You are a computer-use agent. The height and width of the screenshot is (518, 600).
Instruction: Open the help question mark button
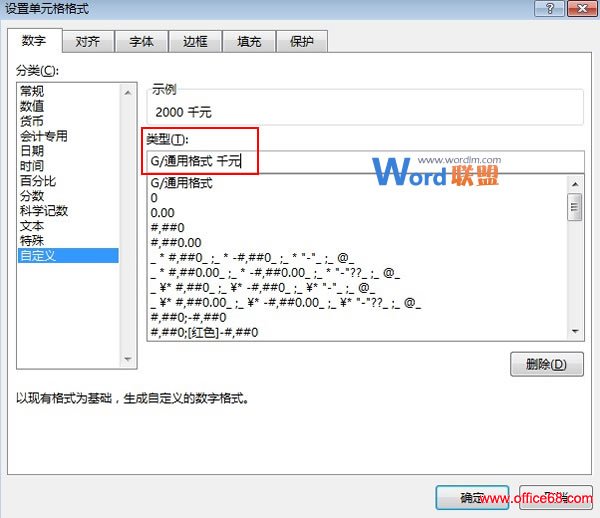coord(549,8)
